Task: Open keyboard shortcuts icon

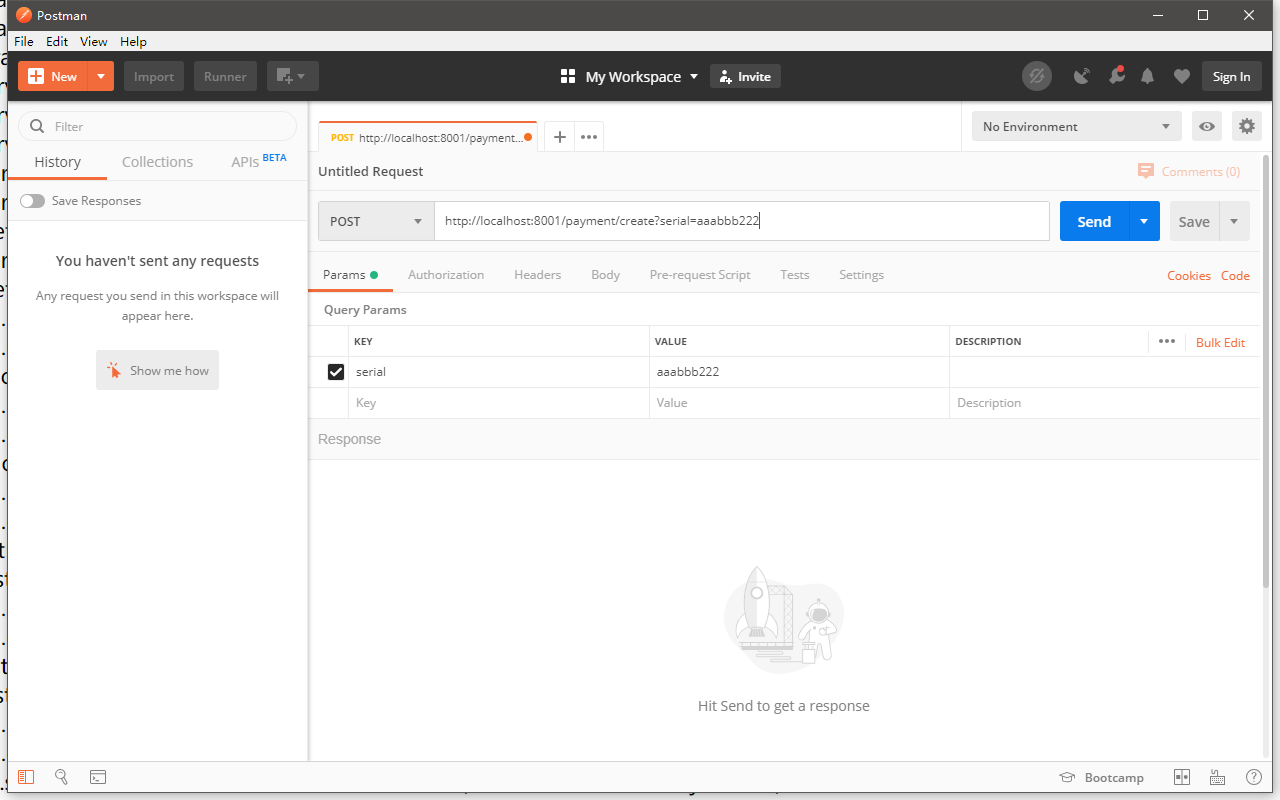Action: [1217, 777]
